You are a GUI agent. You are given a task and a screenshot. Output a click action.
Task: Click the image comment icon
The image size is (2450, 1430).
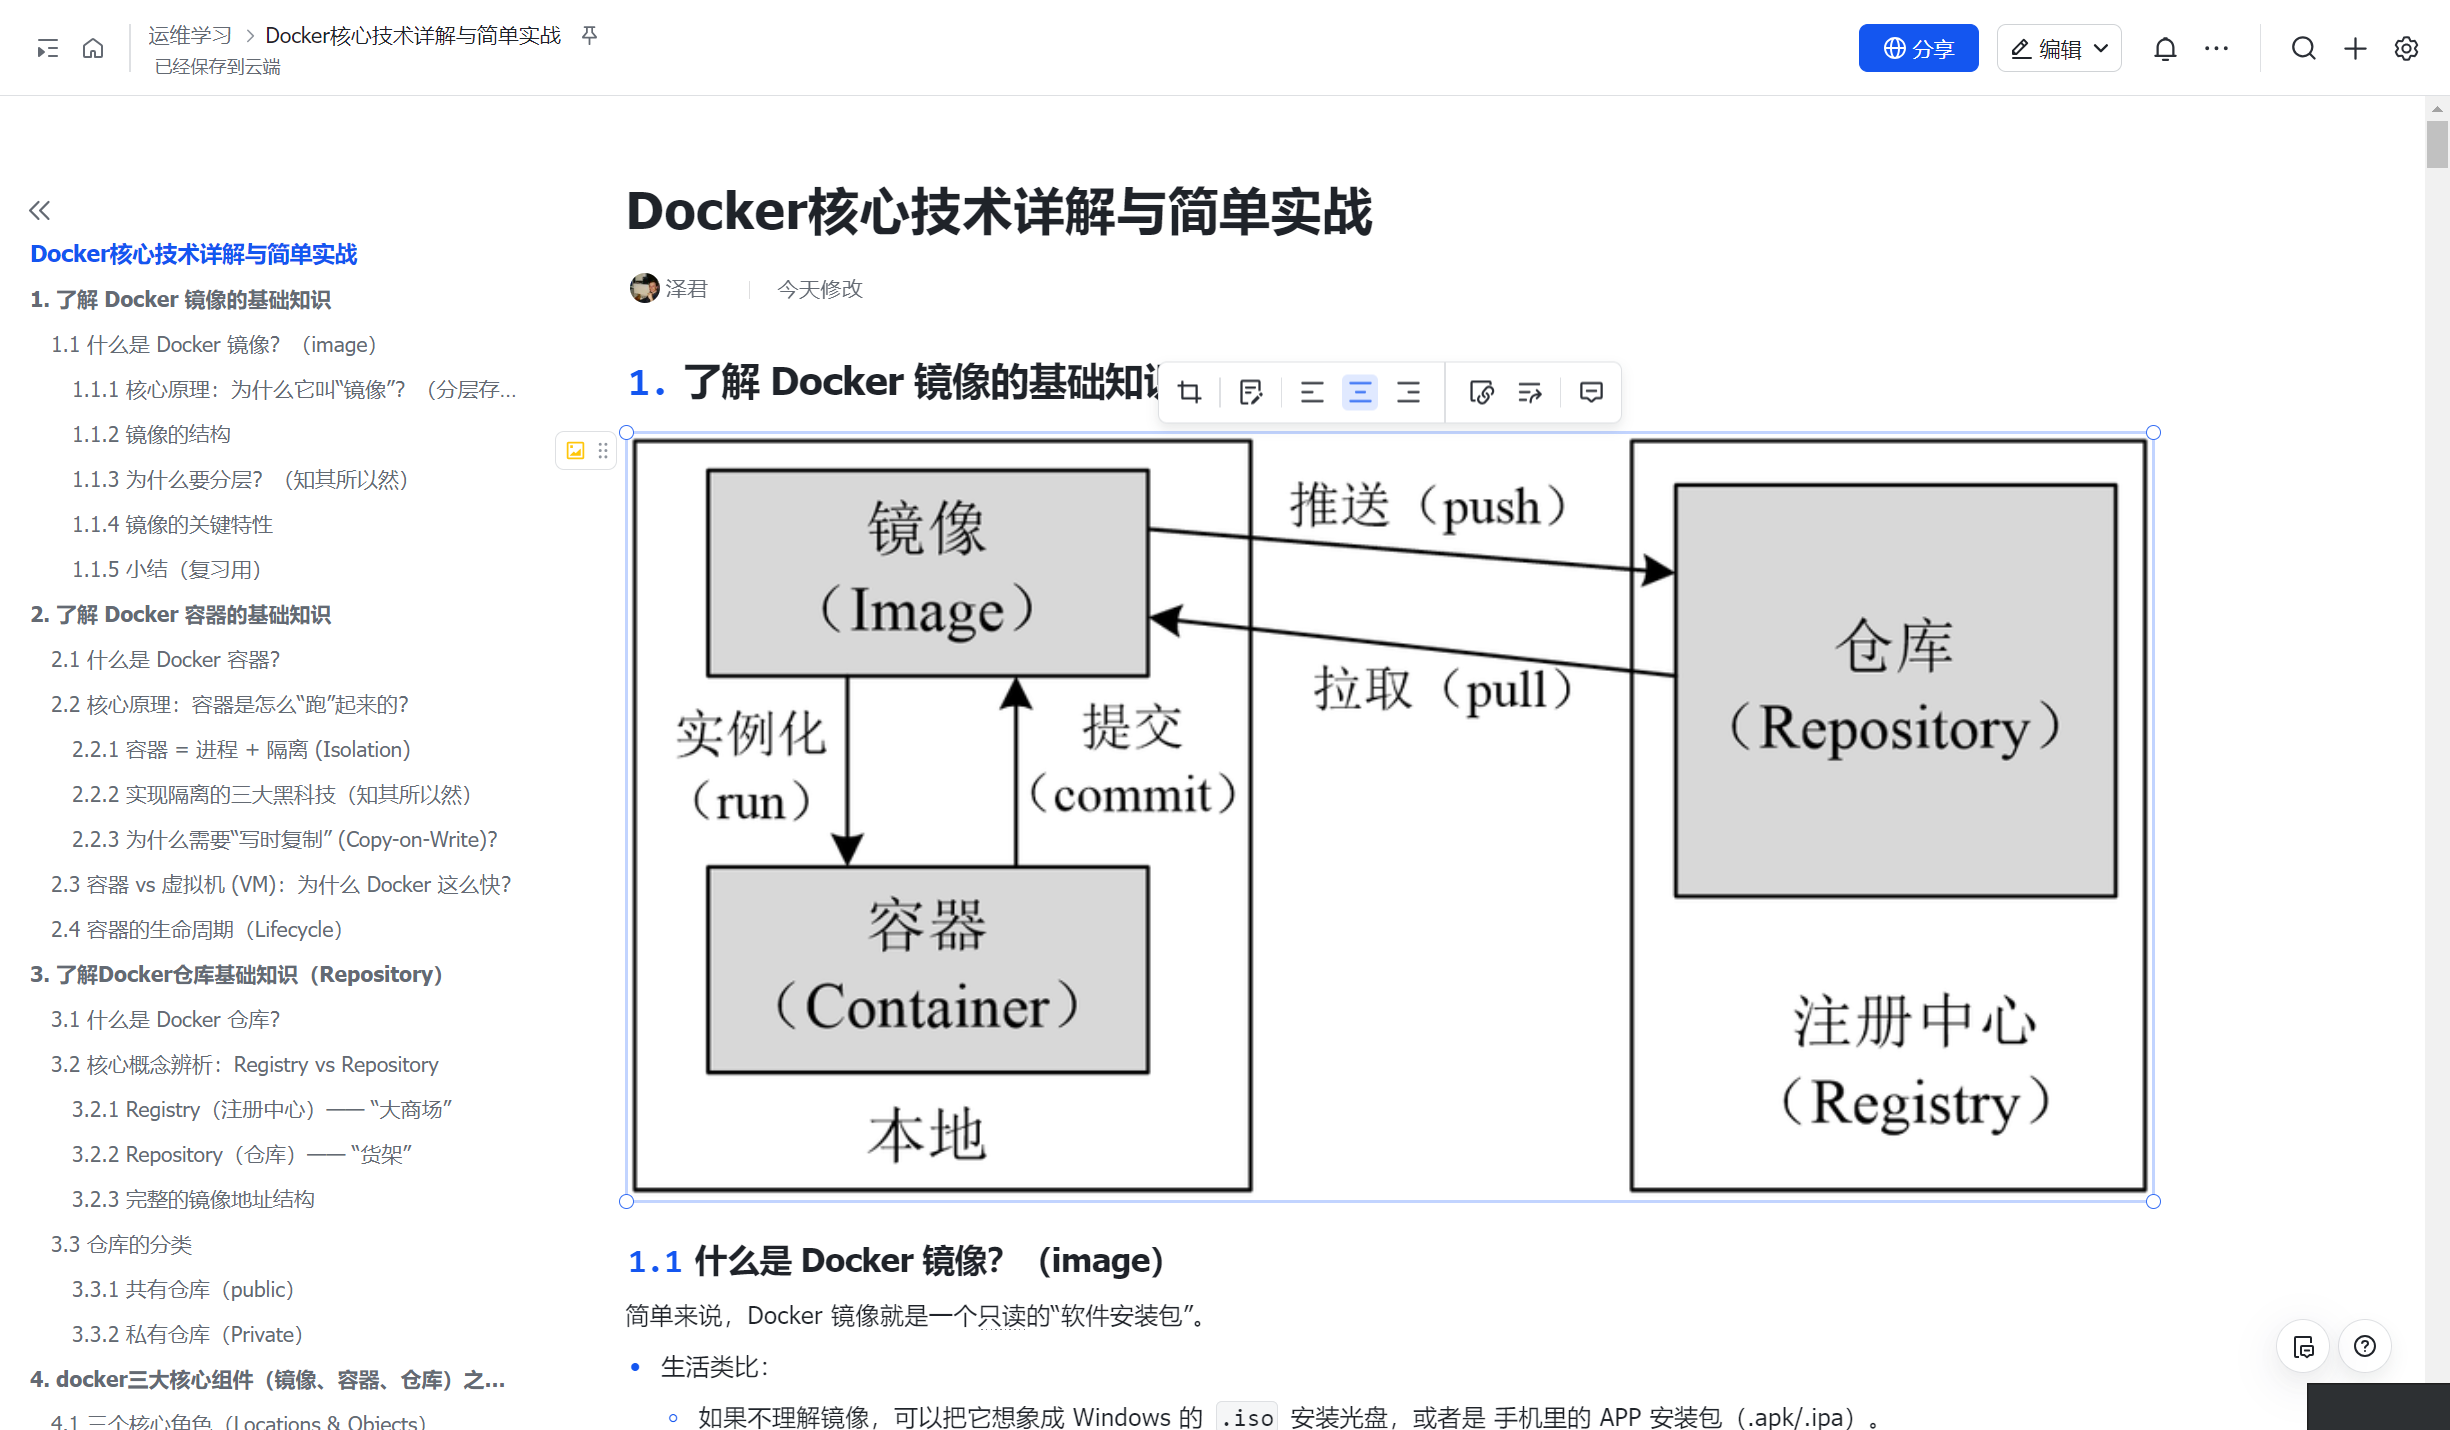click(x=1591, y=392)
